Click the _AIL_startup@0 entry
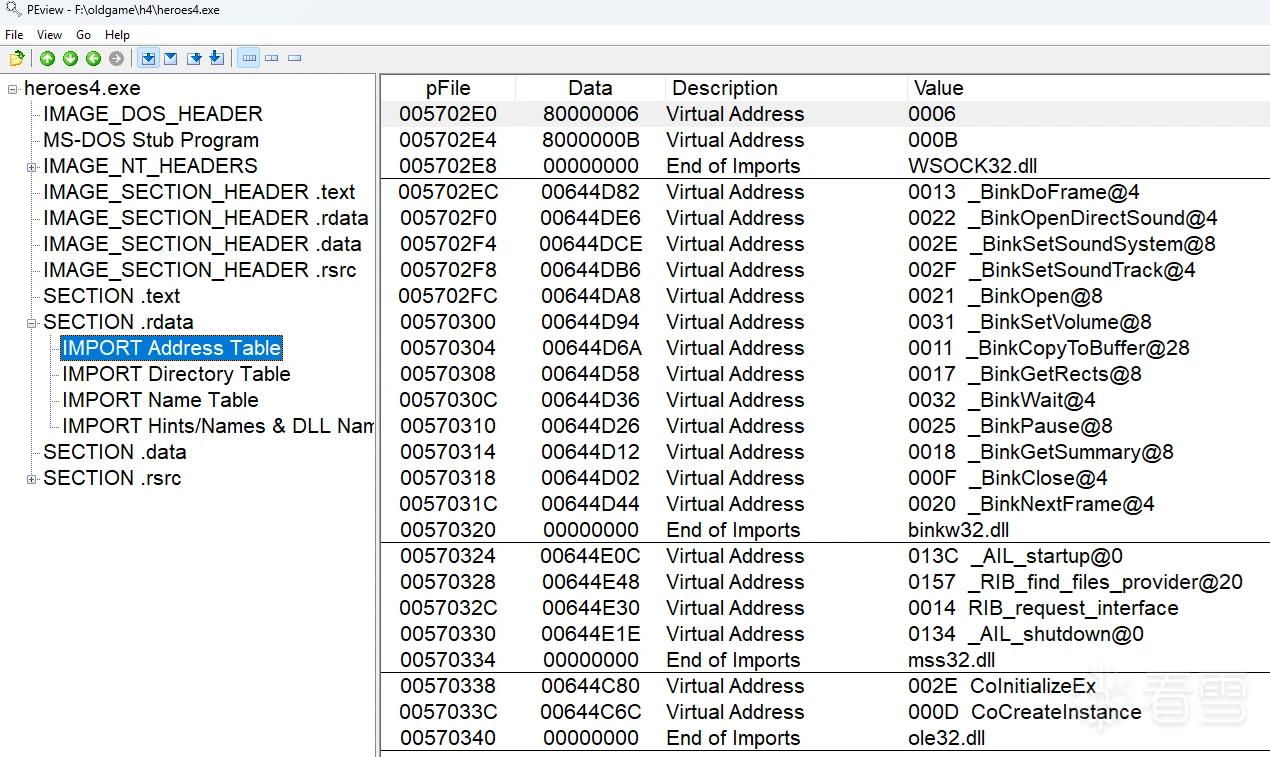 pos(1046,556)
